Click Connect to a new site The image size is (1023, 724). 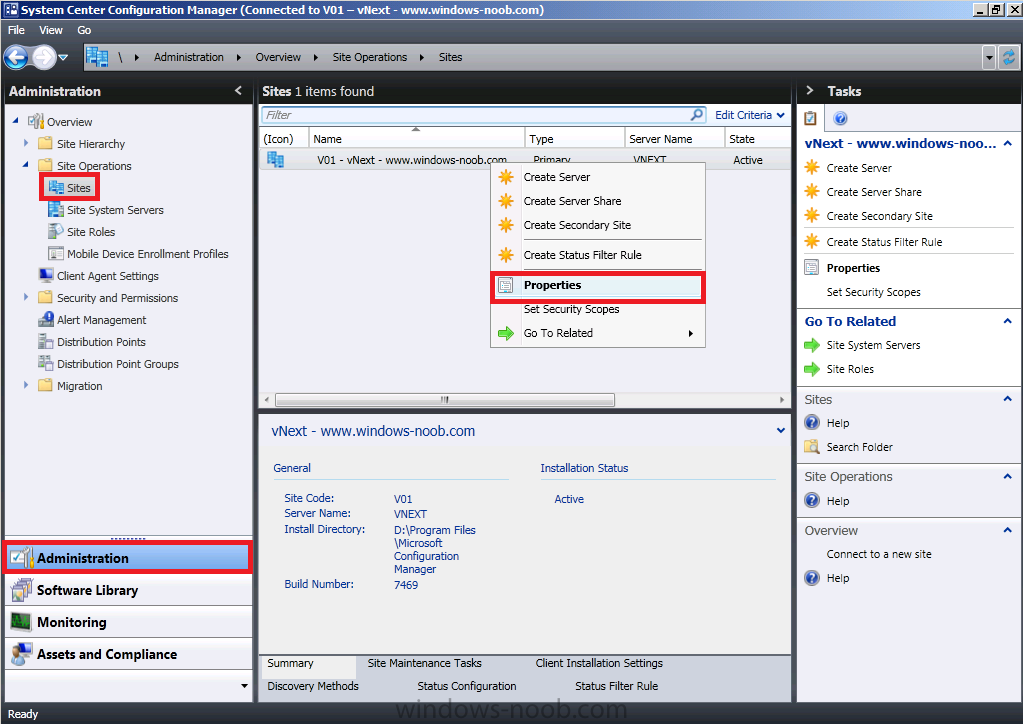pyautogui.click(x=879, y=554)
